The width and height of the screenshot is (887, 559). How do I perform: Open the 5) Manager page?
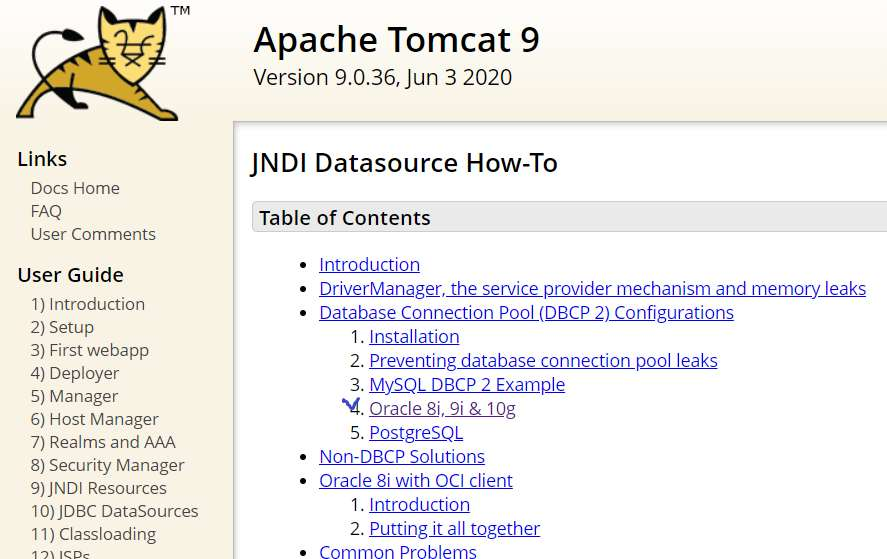[x=74, y=396]
